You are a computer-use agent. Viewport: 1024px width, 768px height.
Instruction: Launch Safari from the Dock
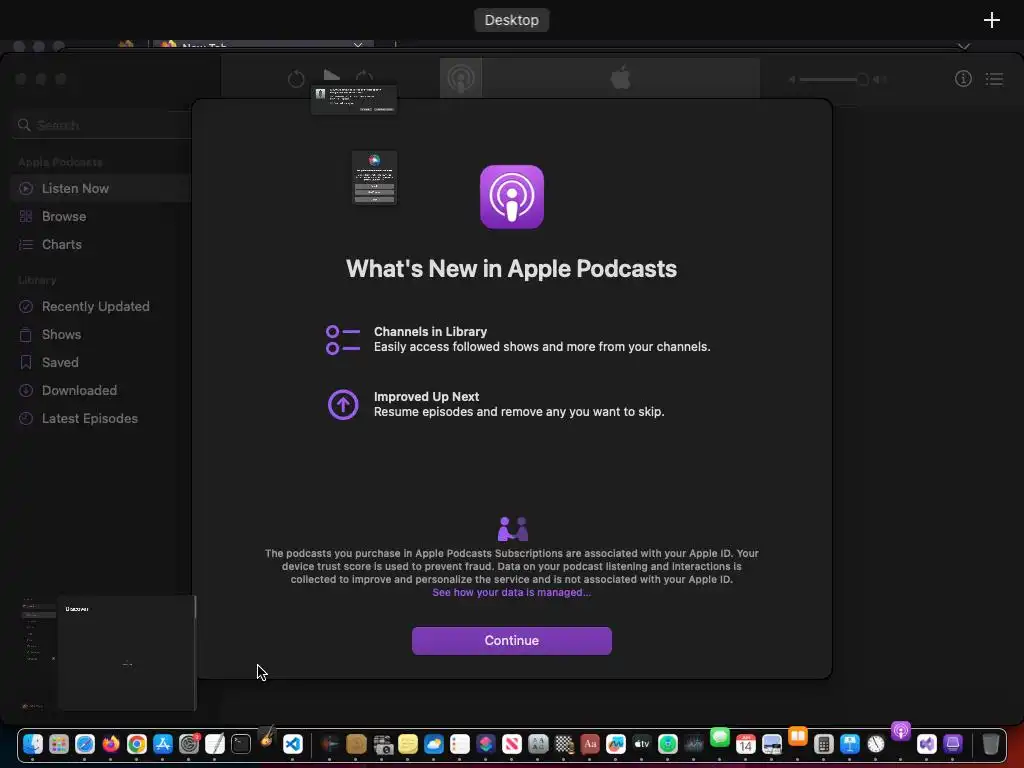85,744
